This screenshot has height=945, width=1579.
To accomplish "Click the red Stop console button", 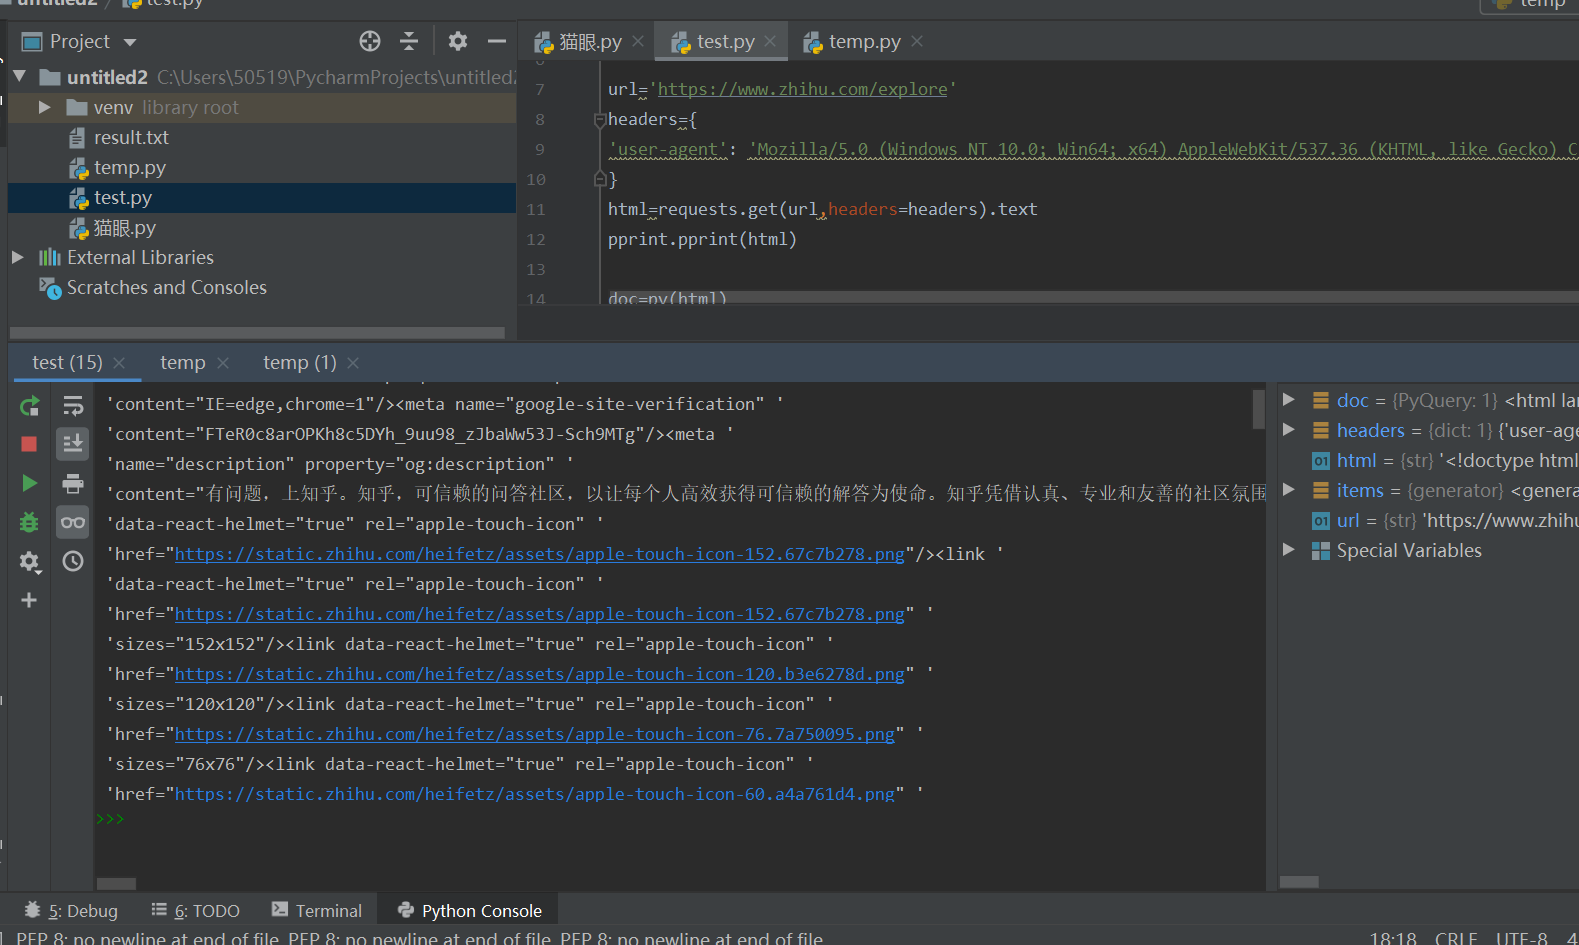I will coord(29,444).
